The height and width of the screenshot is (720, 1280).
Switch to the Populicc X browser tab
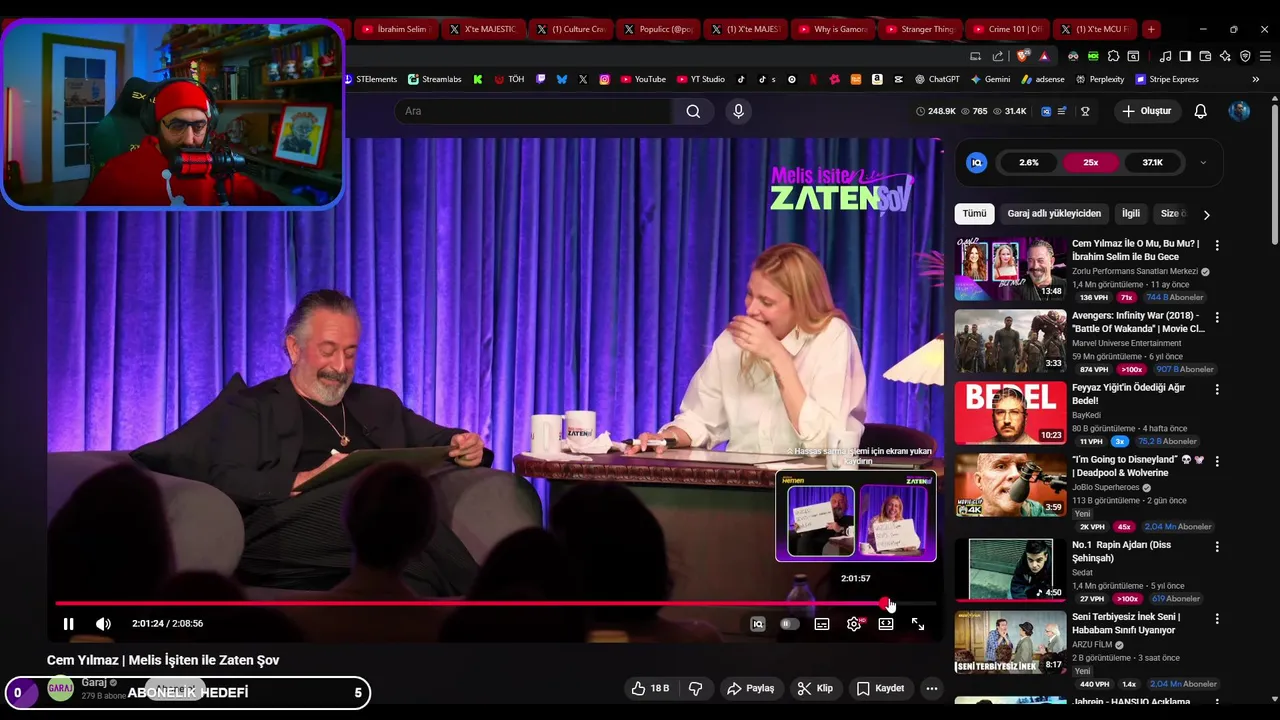[x=657, y=29]
